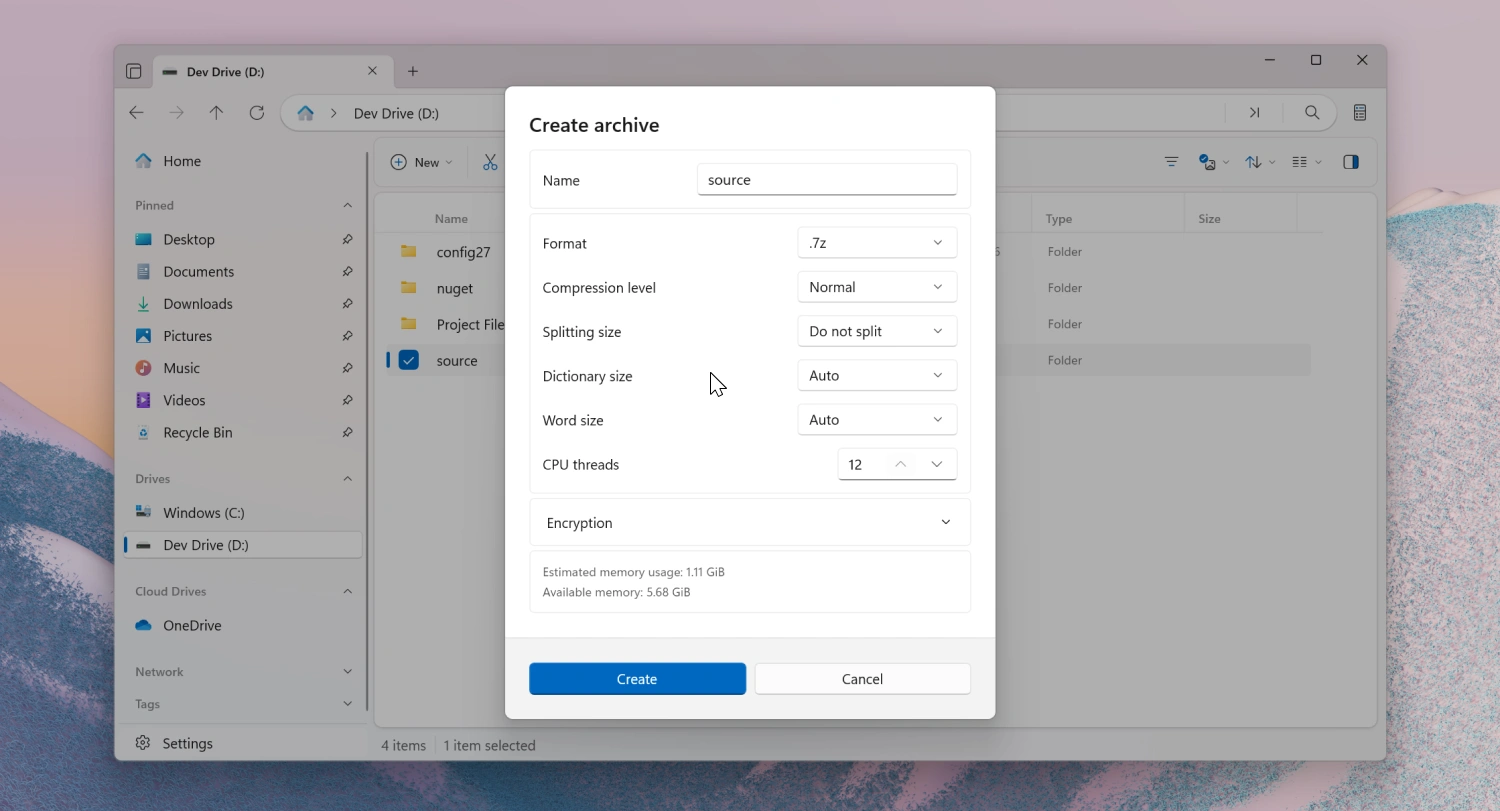Increase CPU threads with the up arrow
This screenshot has height=811, width=1500.
pos(900,464)
